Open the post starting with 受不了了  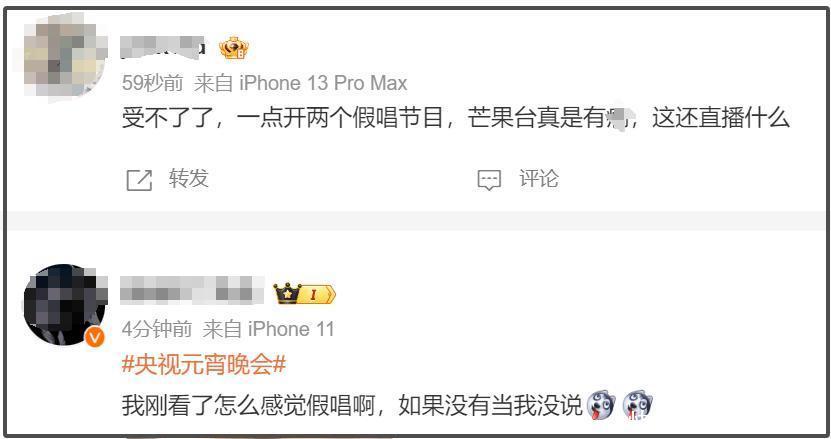pos(456,118)
